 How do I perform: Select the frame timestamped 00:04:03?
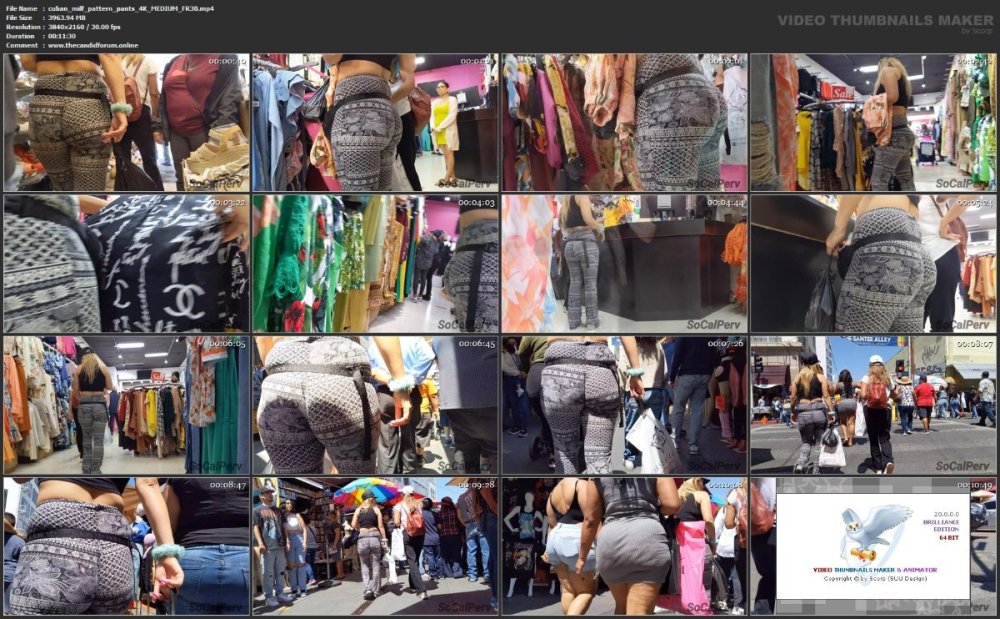[x=376, y=264]
